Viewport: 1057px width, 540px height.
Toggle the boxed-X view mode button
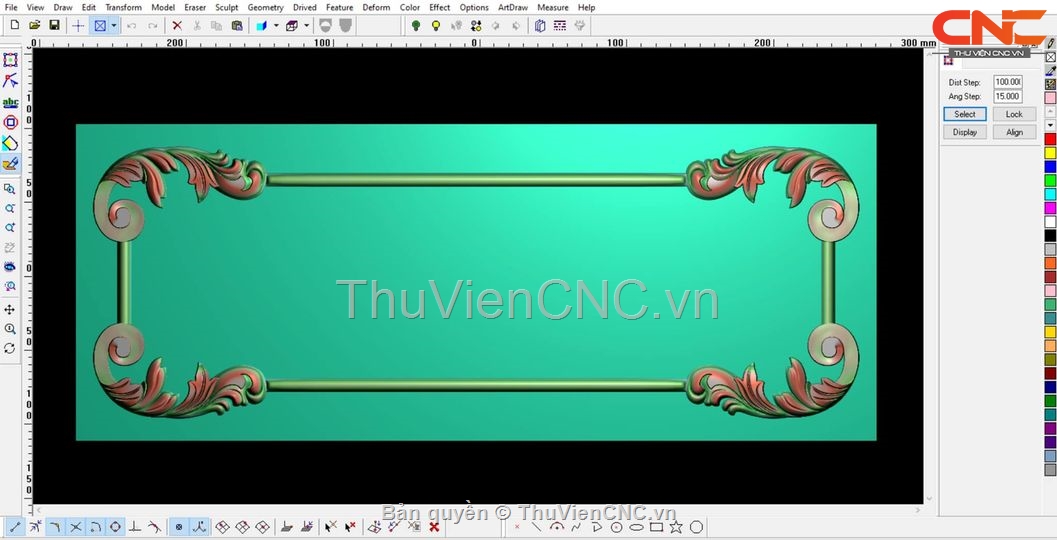[x=100, y=26]
